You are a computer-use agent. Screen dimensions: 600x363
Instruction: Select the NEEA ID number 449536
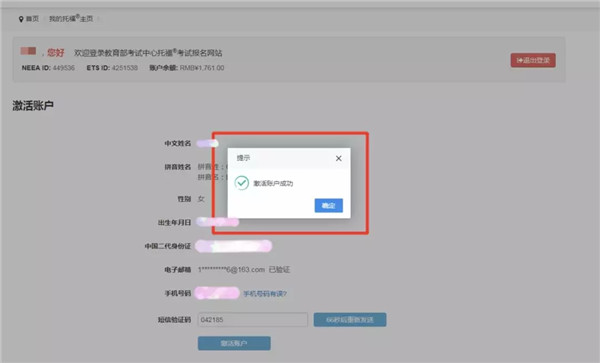64,68
